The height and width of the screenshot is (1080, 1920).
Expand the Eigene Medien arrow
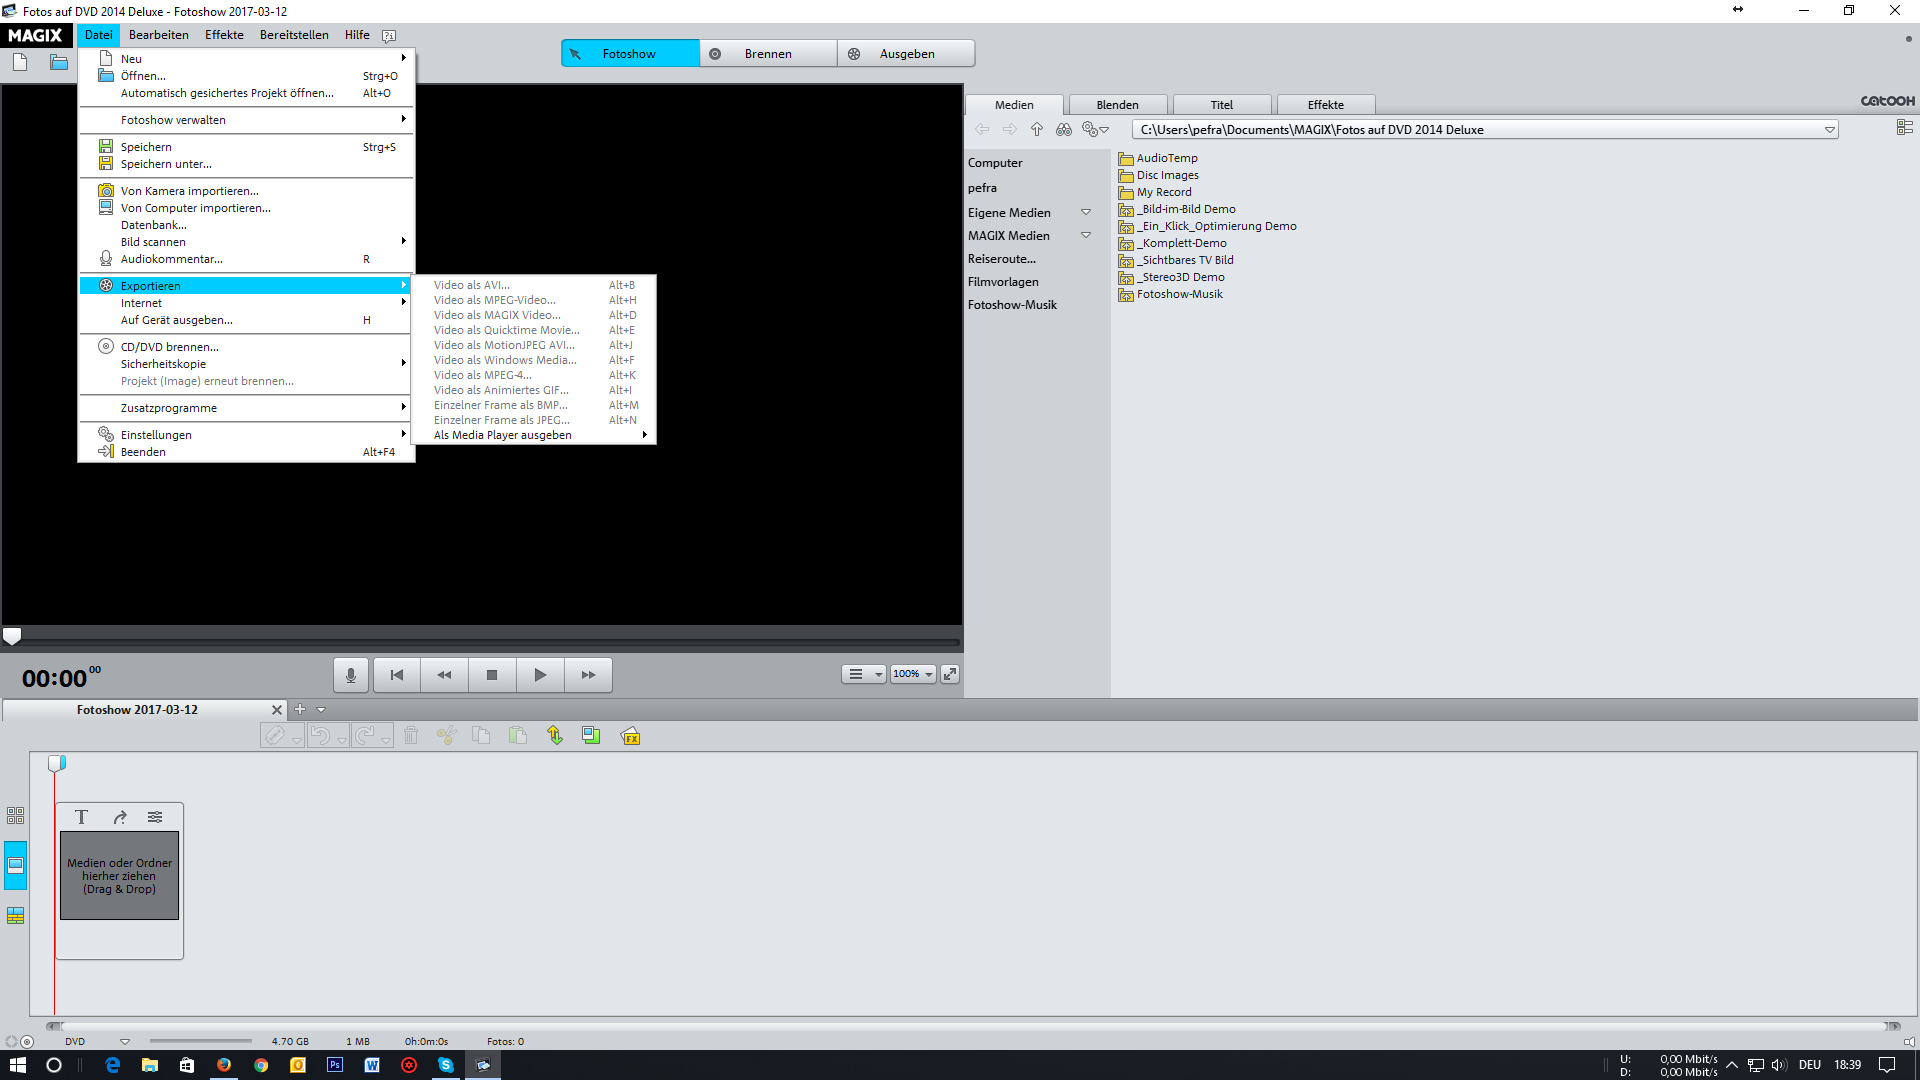[x=1086, y=213]
